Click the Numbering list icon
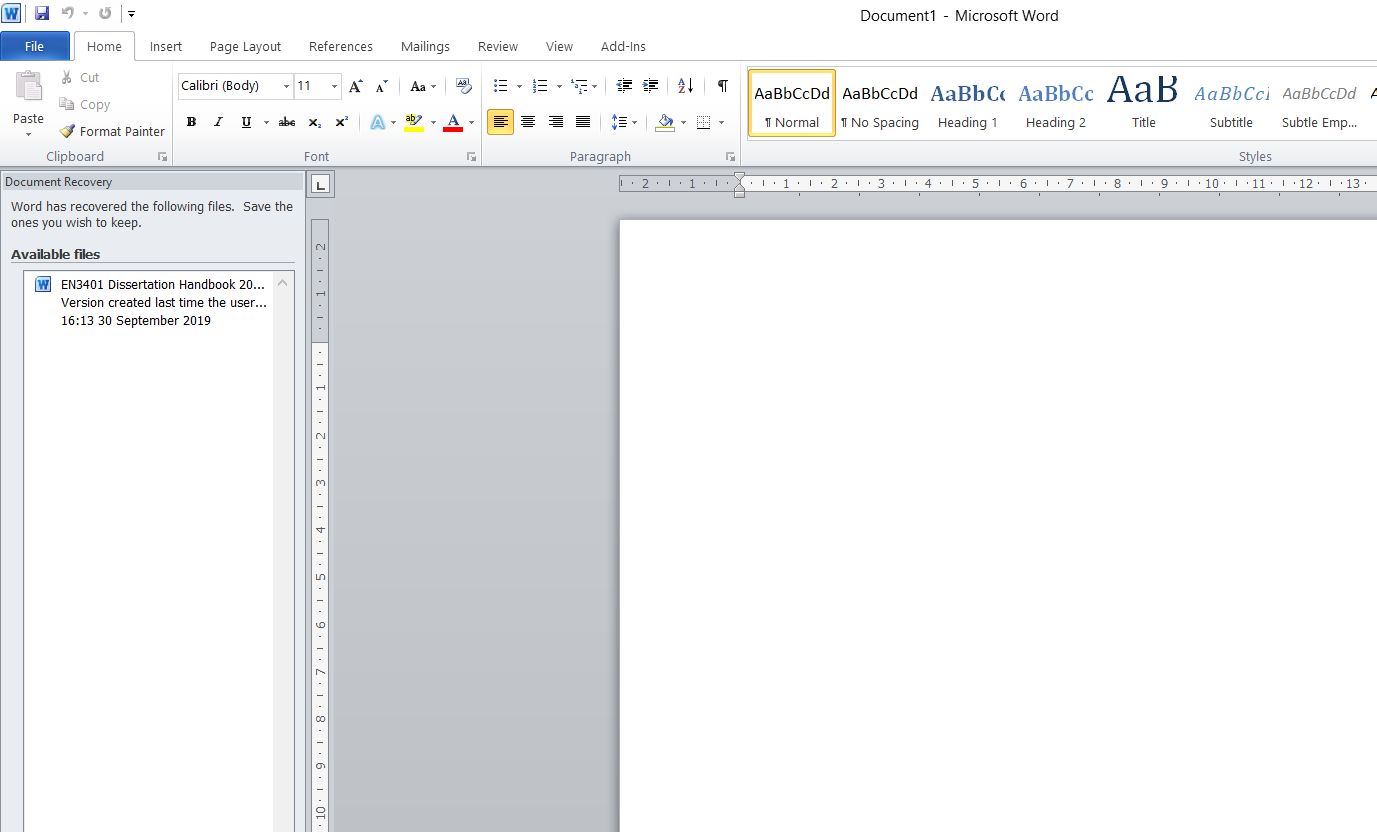The height and width of the screenshot is (832, 1377). coord(540,86)
